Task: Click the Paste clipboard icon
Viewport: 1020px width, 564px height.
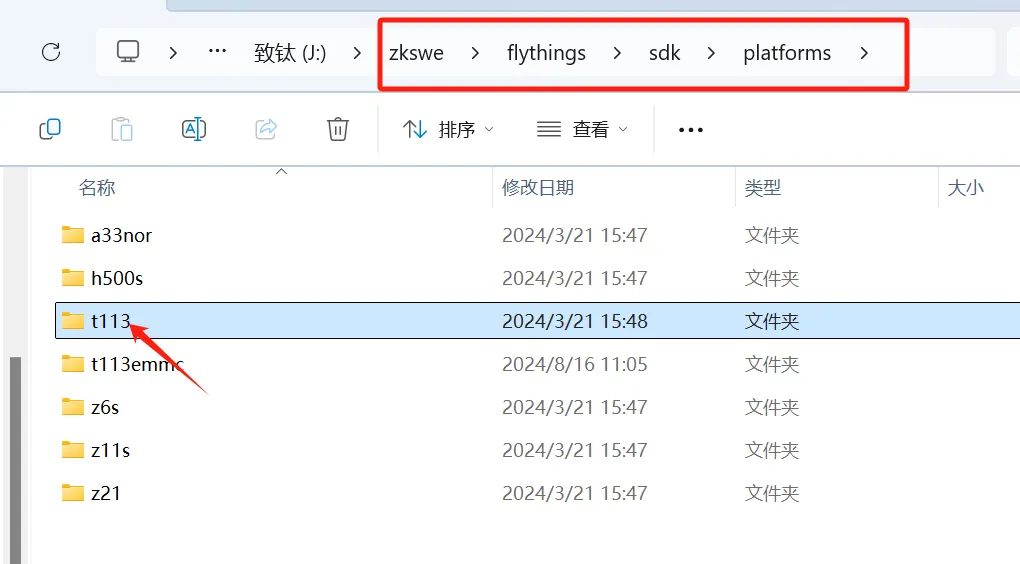Action: [121, 129]
